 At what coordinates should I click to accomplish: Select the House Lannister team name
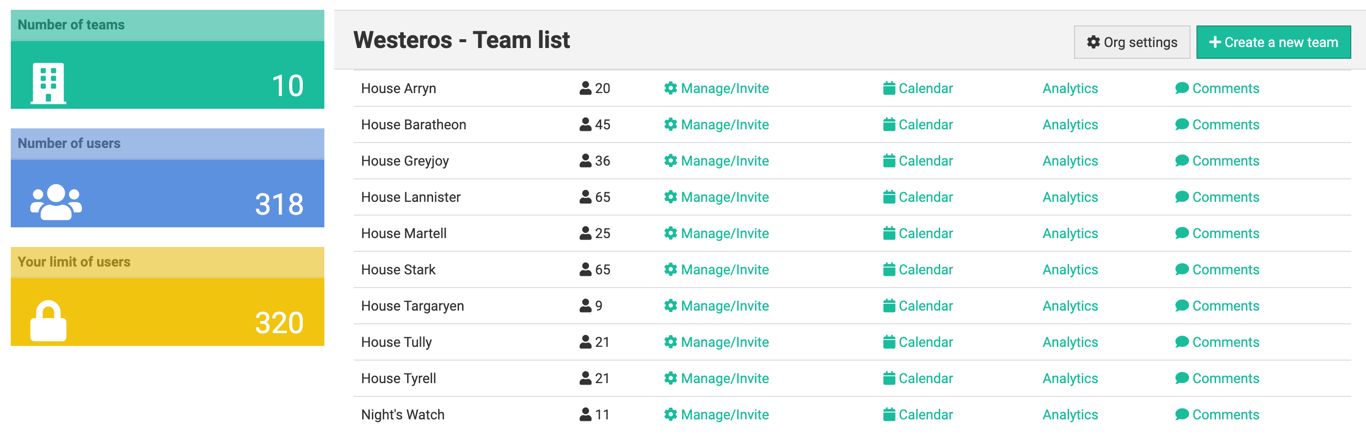tap(411, 197)
